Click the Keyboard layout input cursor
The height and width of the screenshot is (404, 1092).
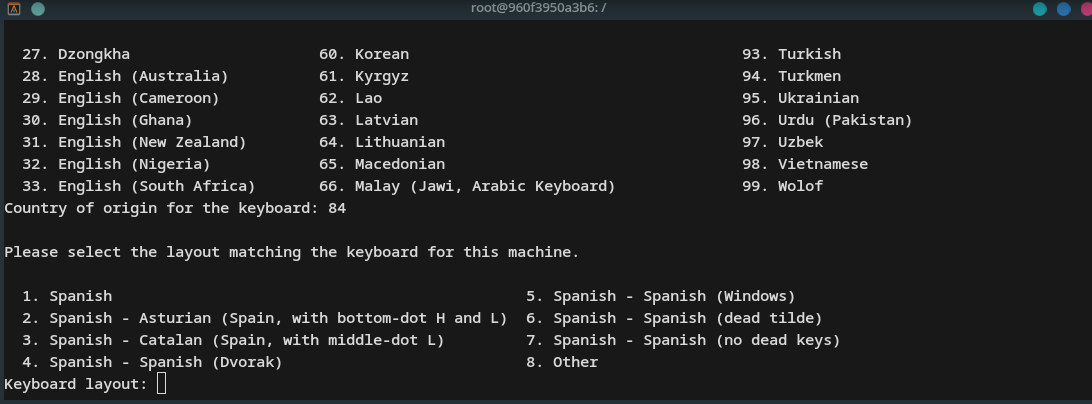point(162,383)
